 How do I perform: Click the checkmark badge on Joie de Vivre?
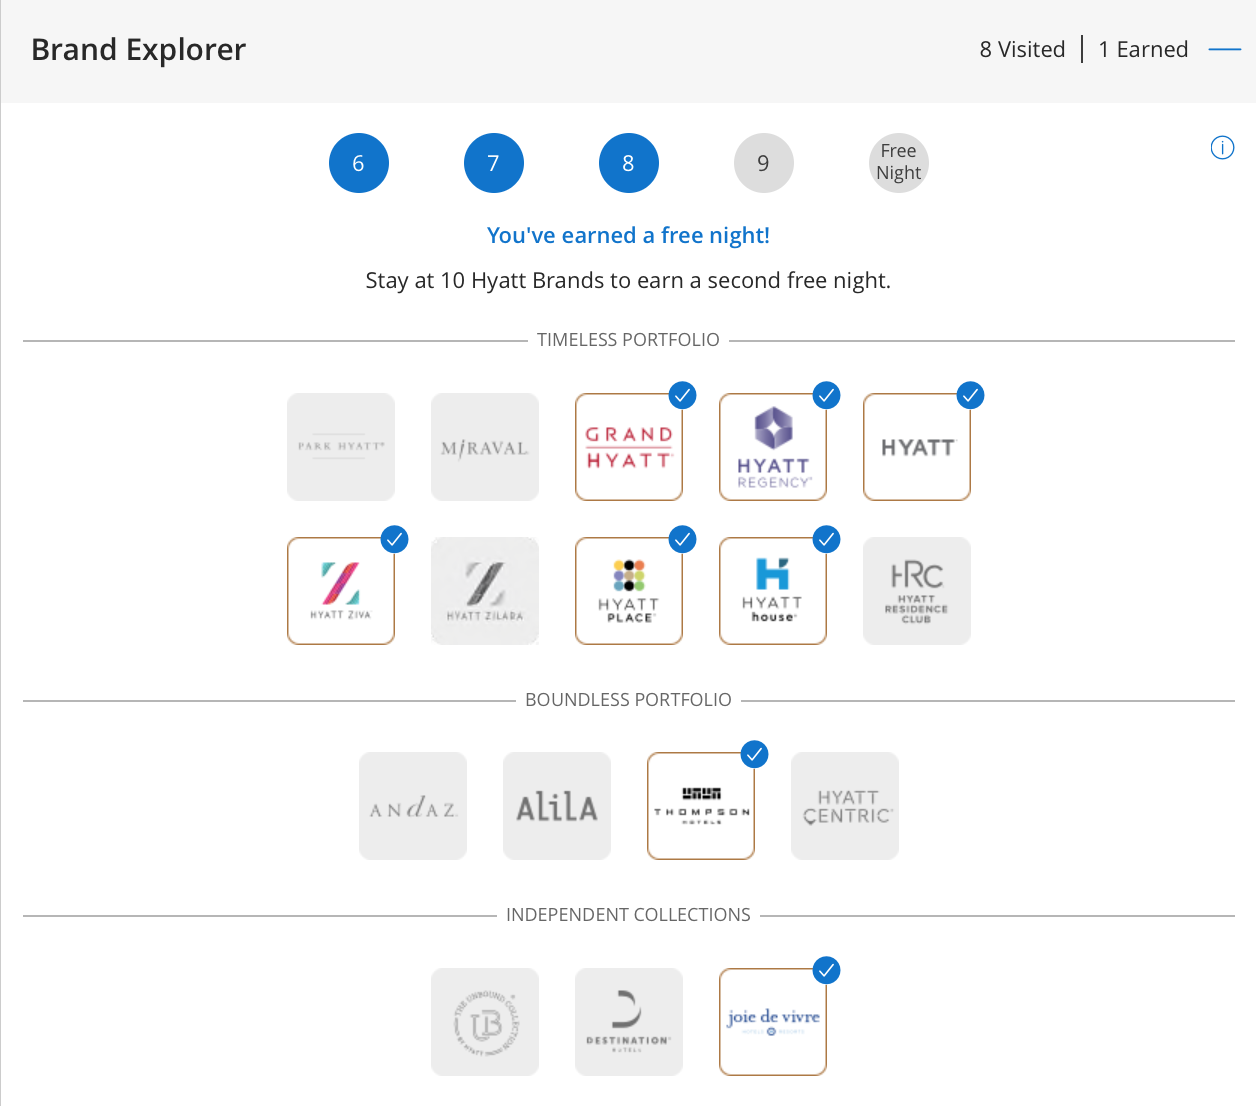point(827,970)
